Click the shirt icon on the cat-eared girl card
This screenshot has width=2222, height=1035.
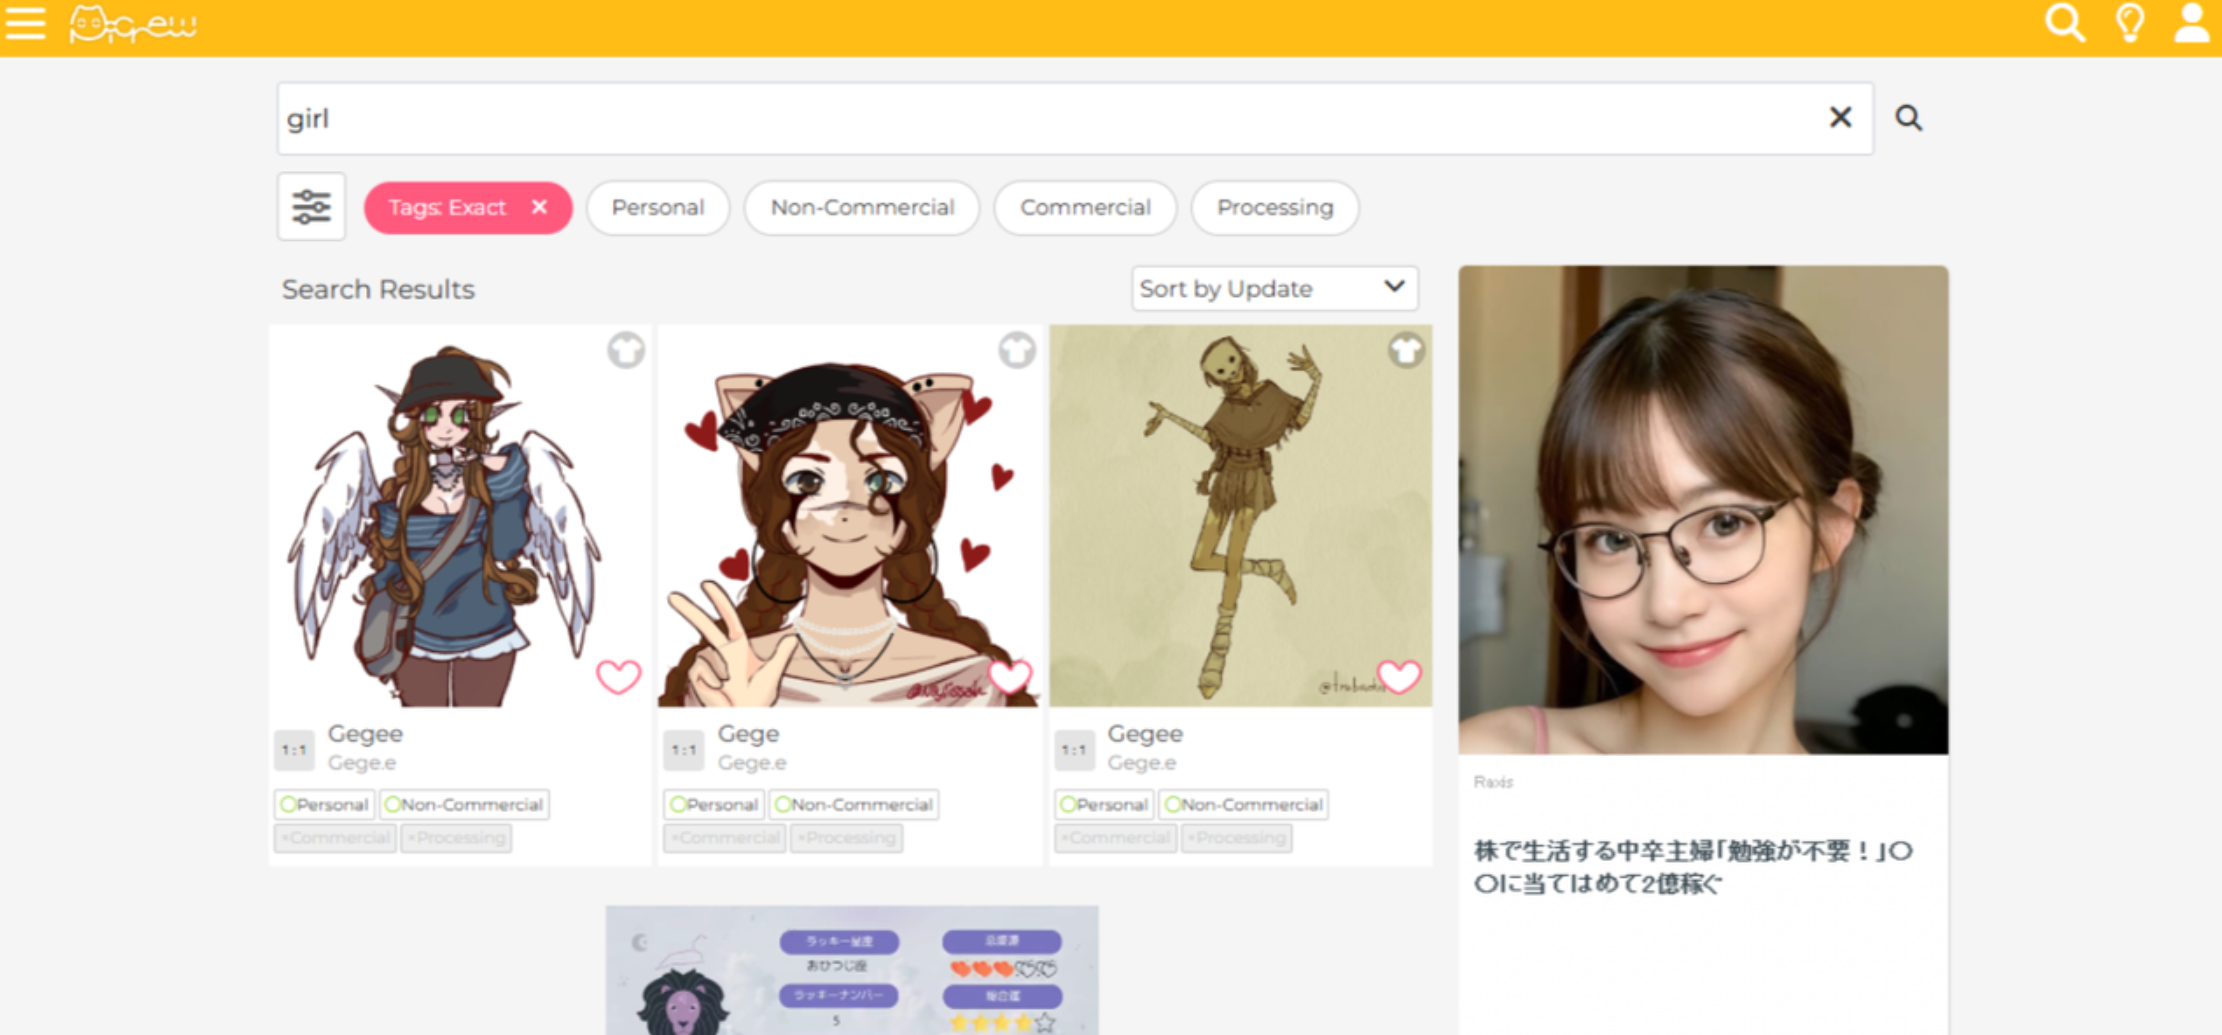click(1016, 350)
